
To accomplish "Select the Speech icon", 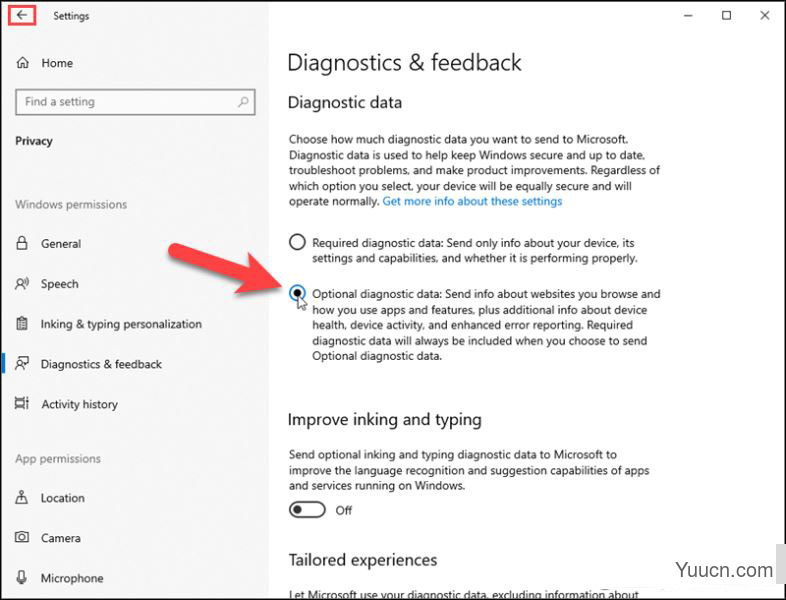I will (x=22, y=284).
